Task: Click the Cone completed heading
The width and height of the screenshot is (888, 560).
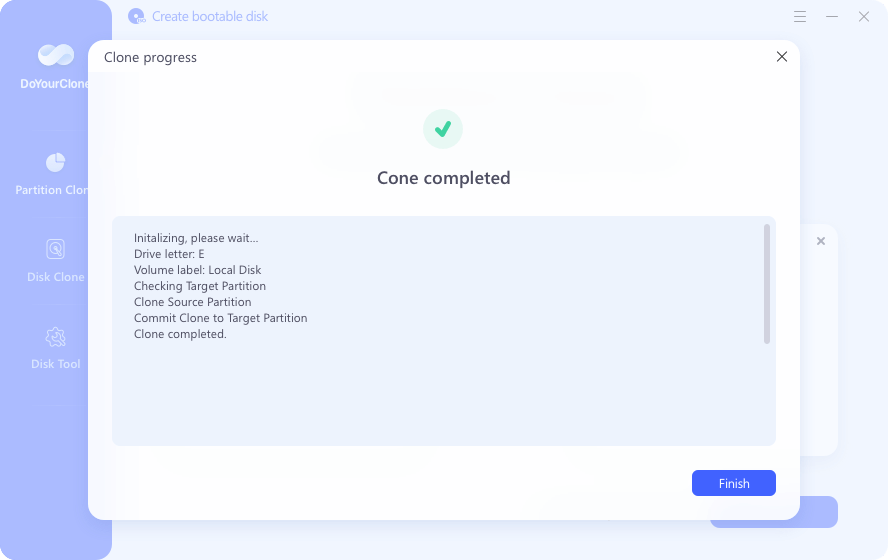Action: coord(443,178)
